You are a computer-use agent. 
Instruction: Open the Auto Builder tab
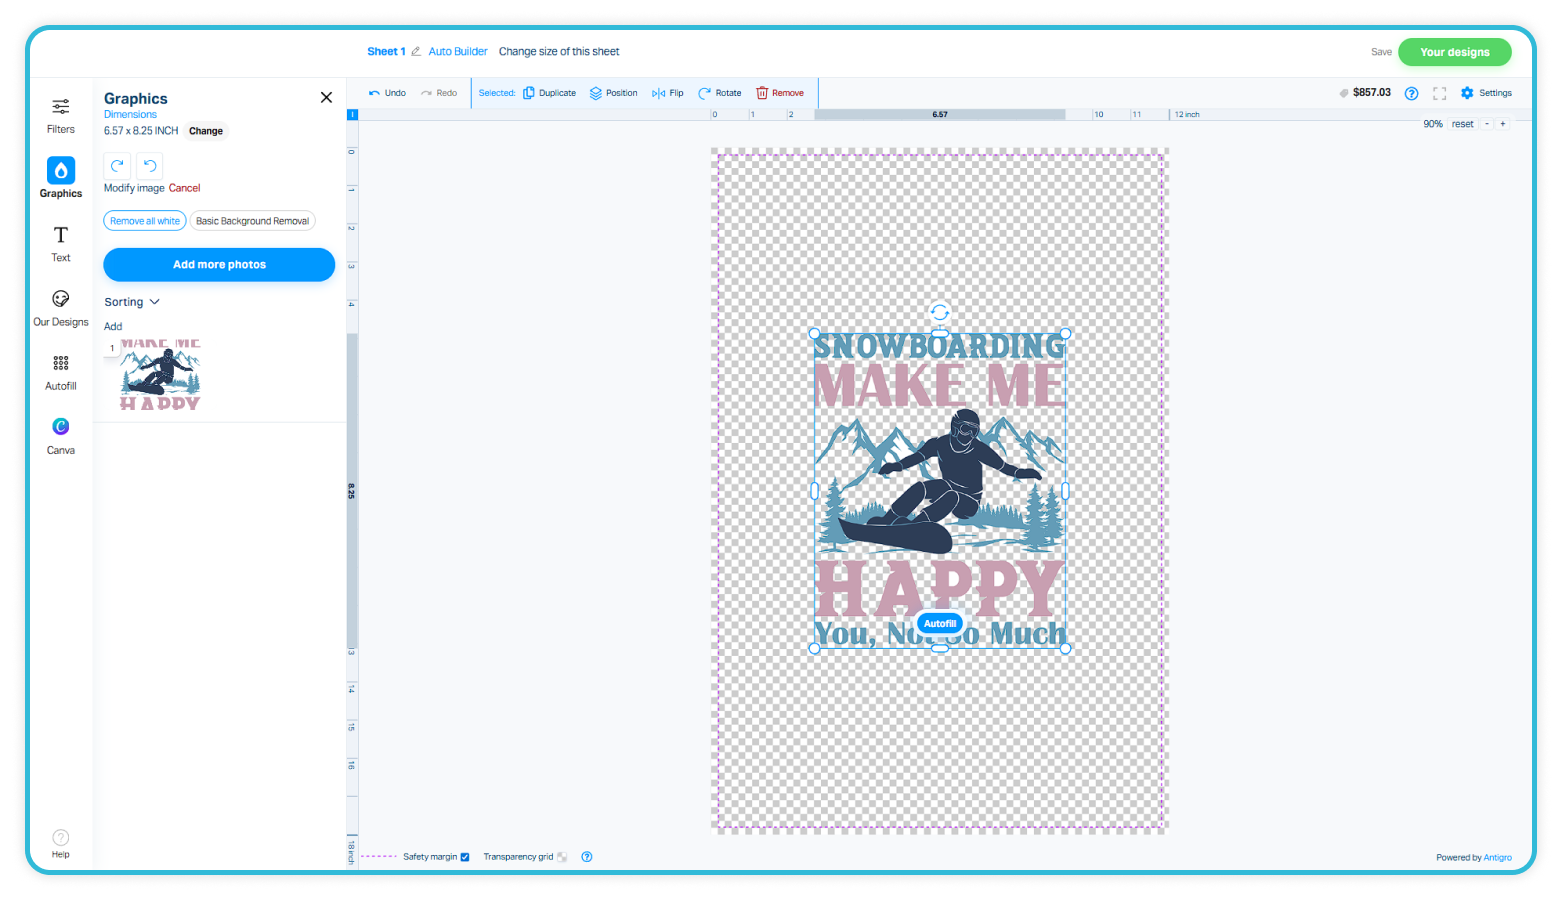coord(458,52)
